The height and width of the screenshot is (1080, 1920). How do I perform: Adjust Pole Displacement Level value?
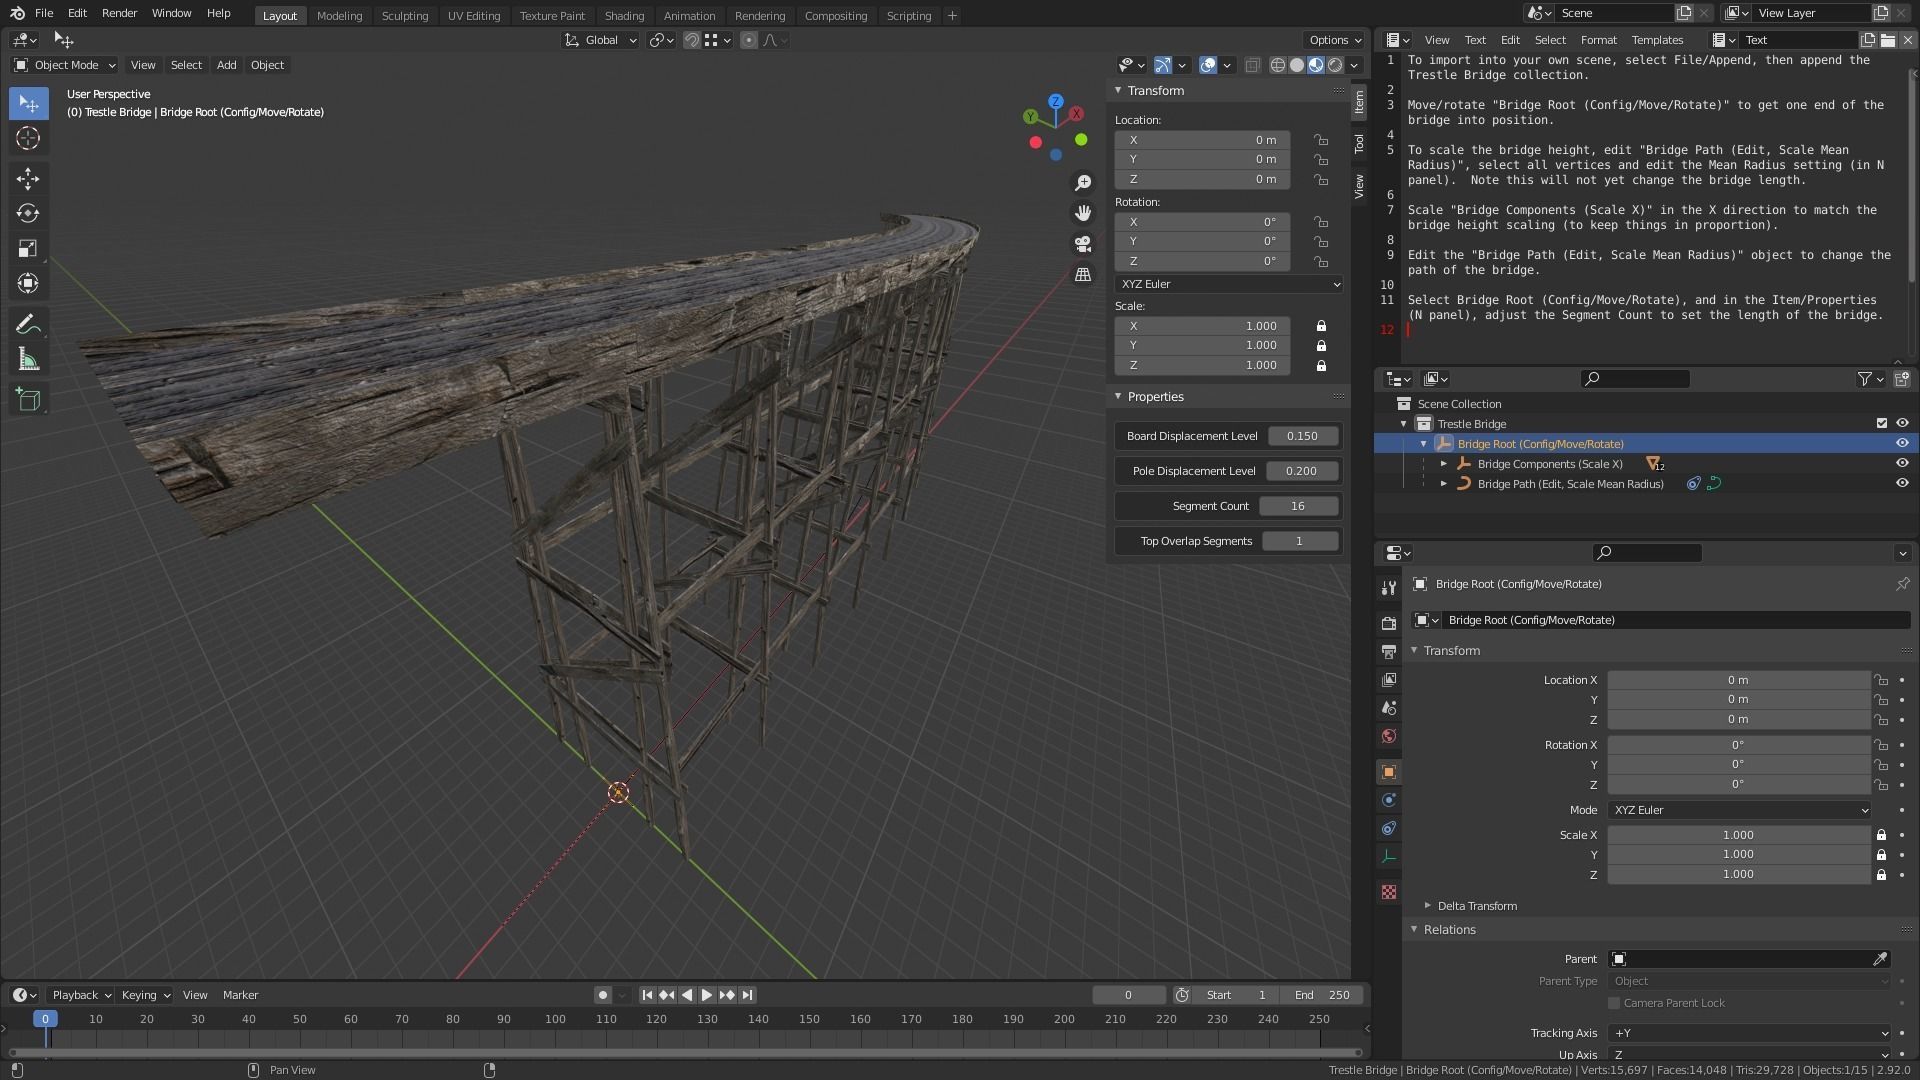point(1301,471)
